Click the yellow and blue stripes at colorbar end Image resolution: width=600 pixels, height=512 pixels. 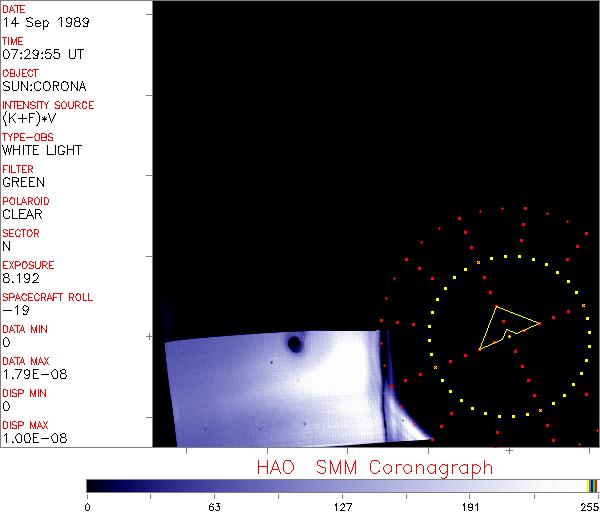point(593,485)
